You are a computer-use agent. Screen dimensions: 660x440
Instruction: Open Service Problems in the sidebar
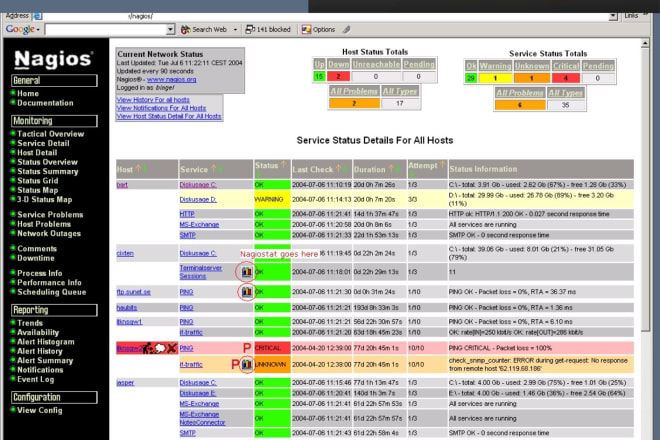click(x=50, y=215)
